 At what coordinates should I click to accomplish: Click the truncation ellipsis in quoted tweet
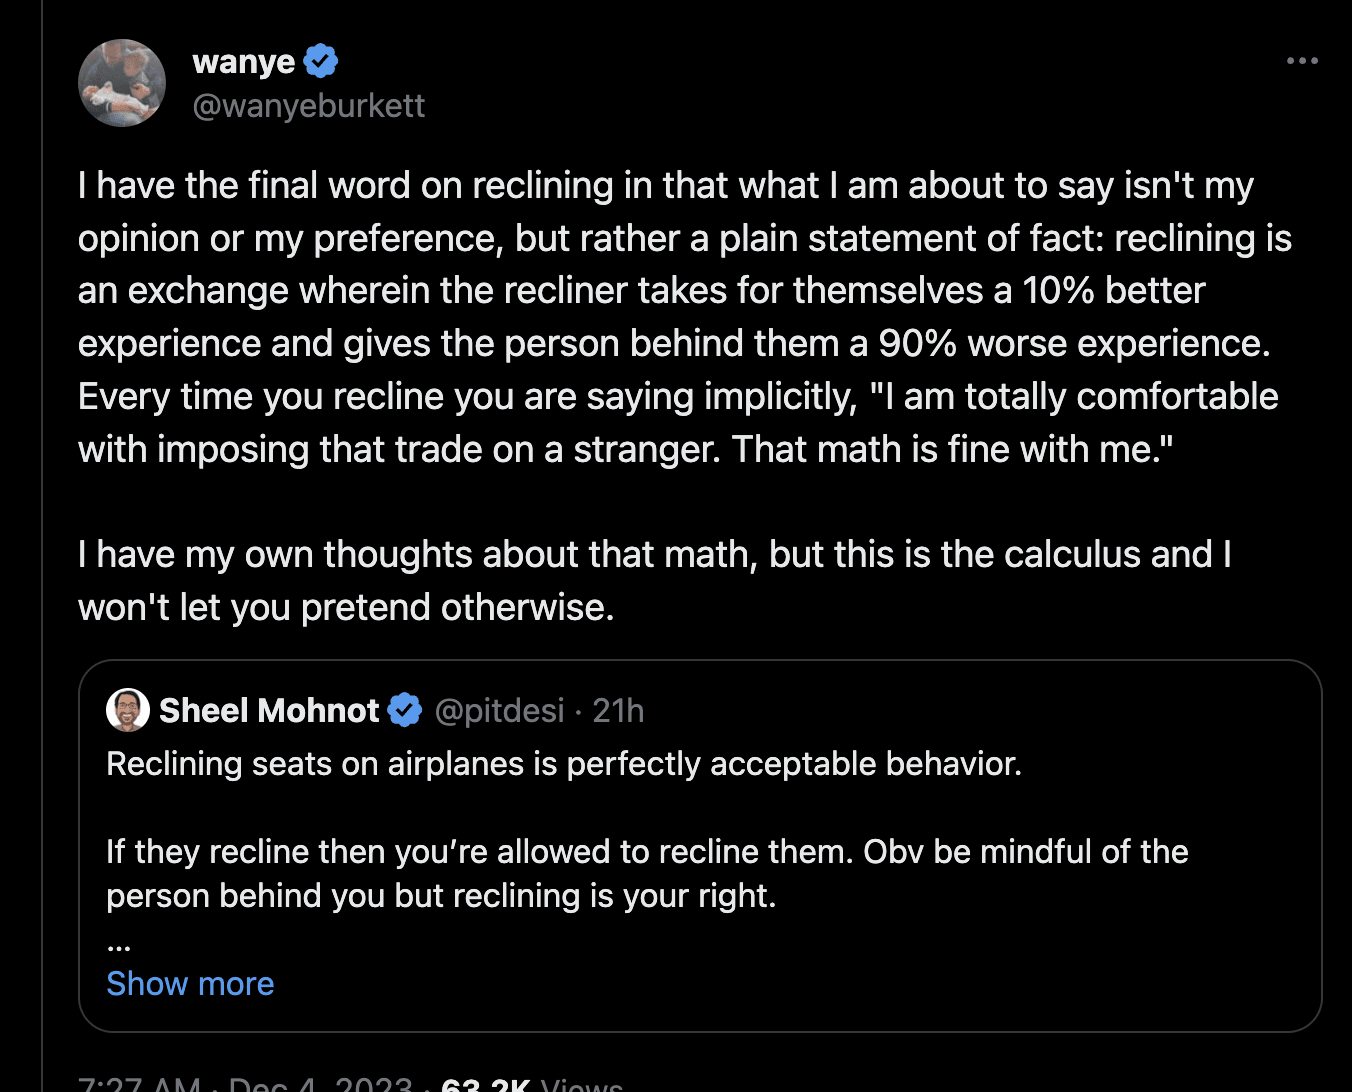coord(119,942)
